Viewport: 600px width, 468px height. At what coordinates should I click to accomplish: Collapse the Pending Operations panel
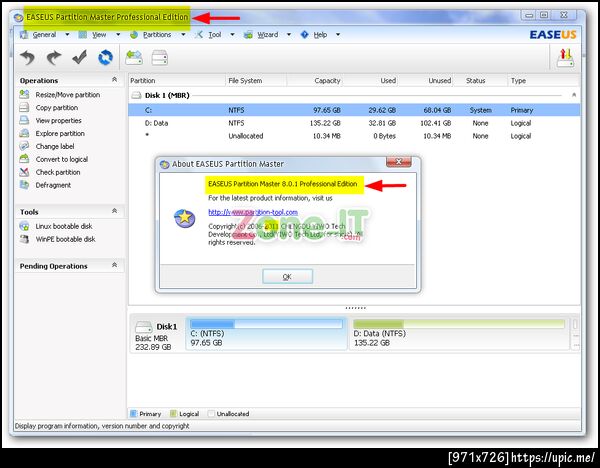click(114, 265)
